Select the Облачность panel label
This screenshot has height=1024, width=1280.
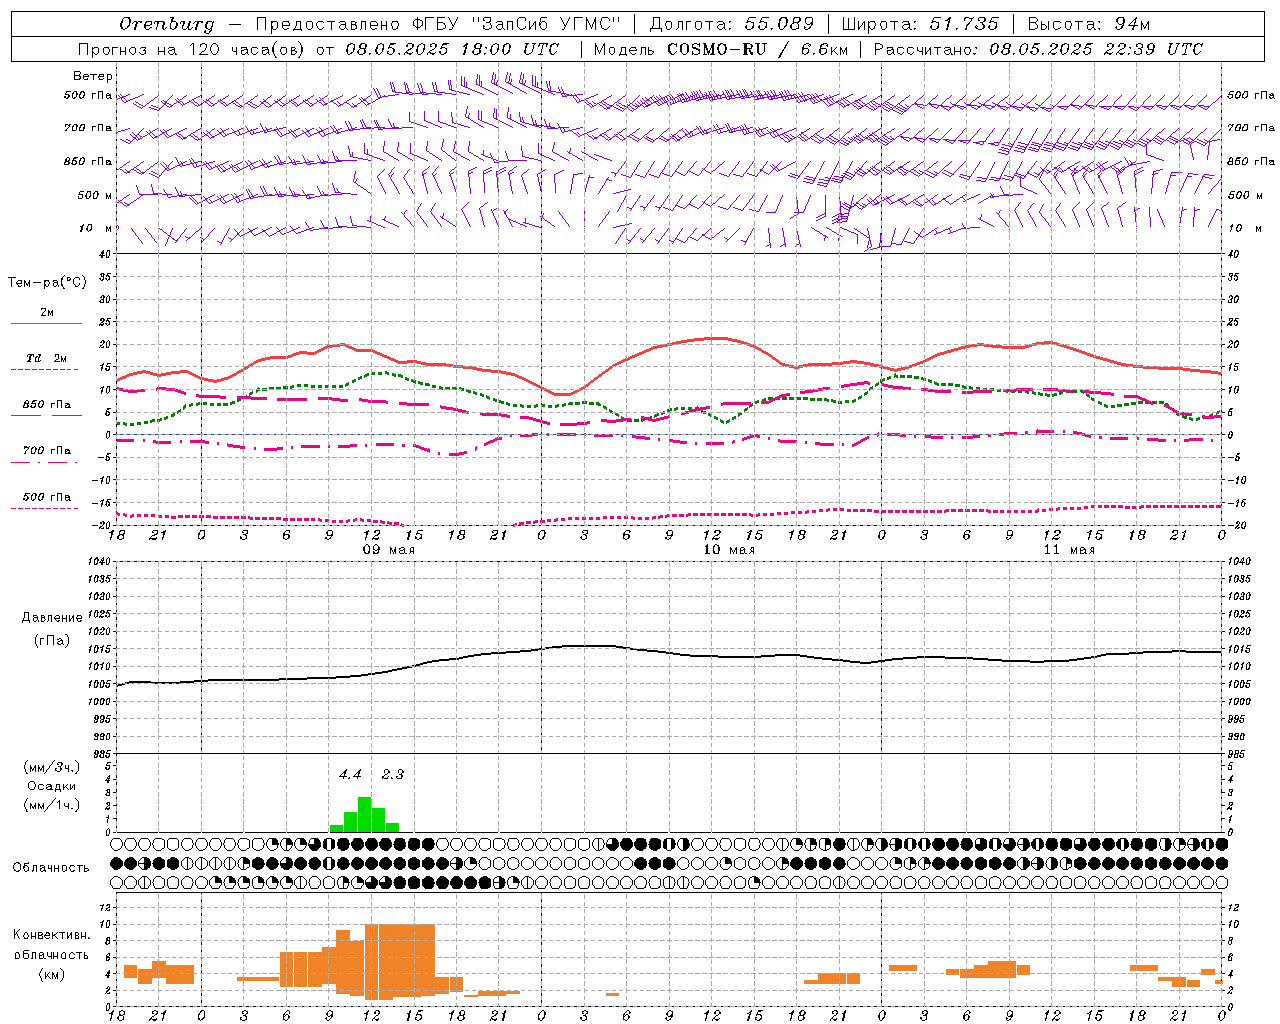pos(51,868)
